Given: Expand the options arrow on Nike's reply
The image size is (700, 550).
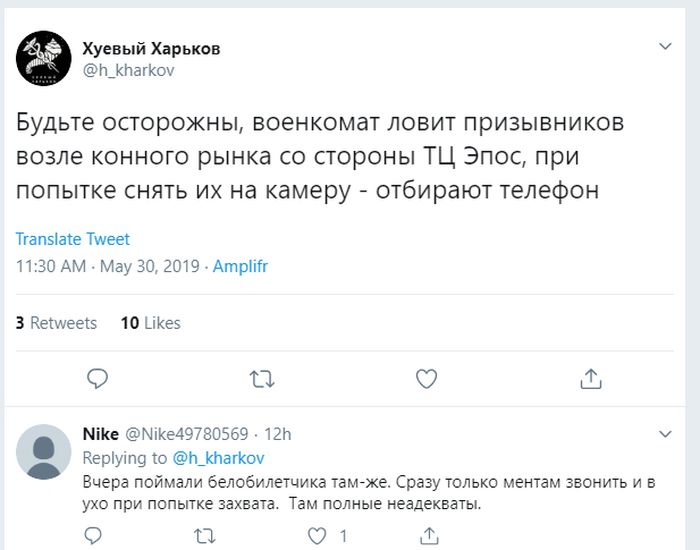Looking at the screenshot, I should coord(665,434).
